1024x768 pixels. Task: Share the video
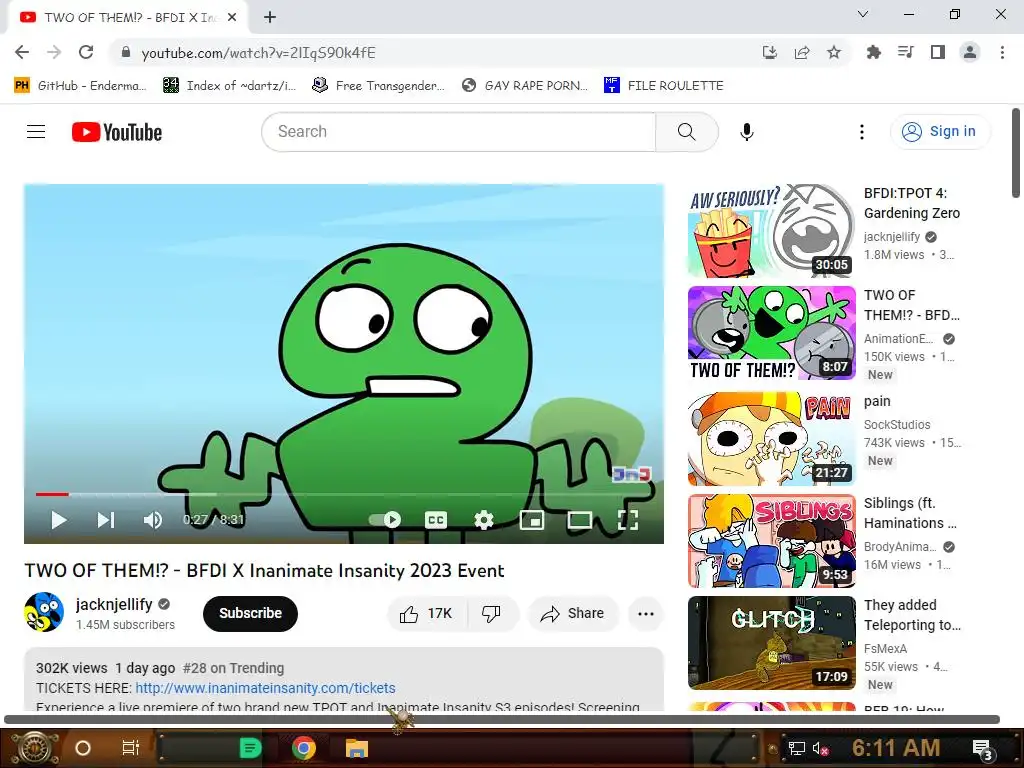click(572, 614)
